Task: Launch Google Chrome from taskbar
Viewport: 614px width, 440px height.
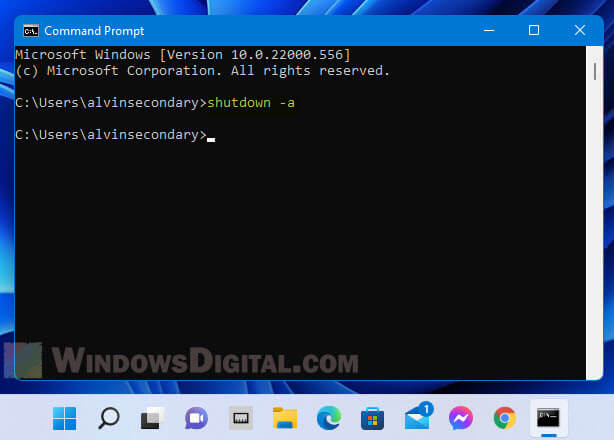Action: 505,418
